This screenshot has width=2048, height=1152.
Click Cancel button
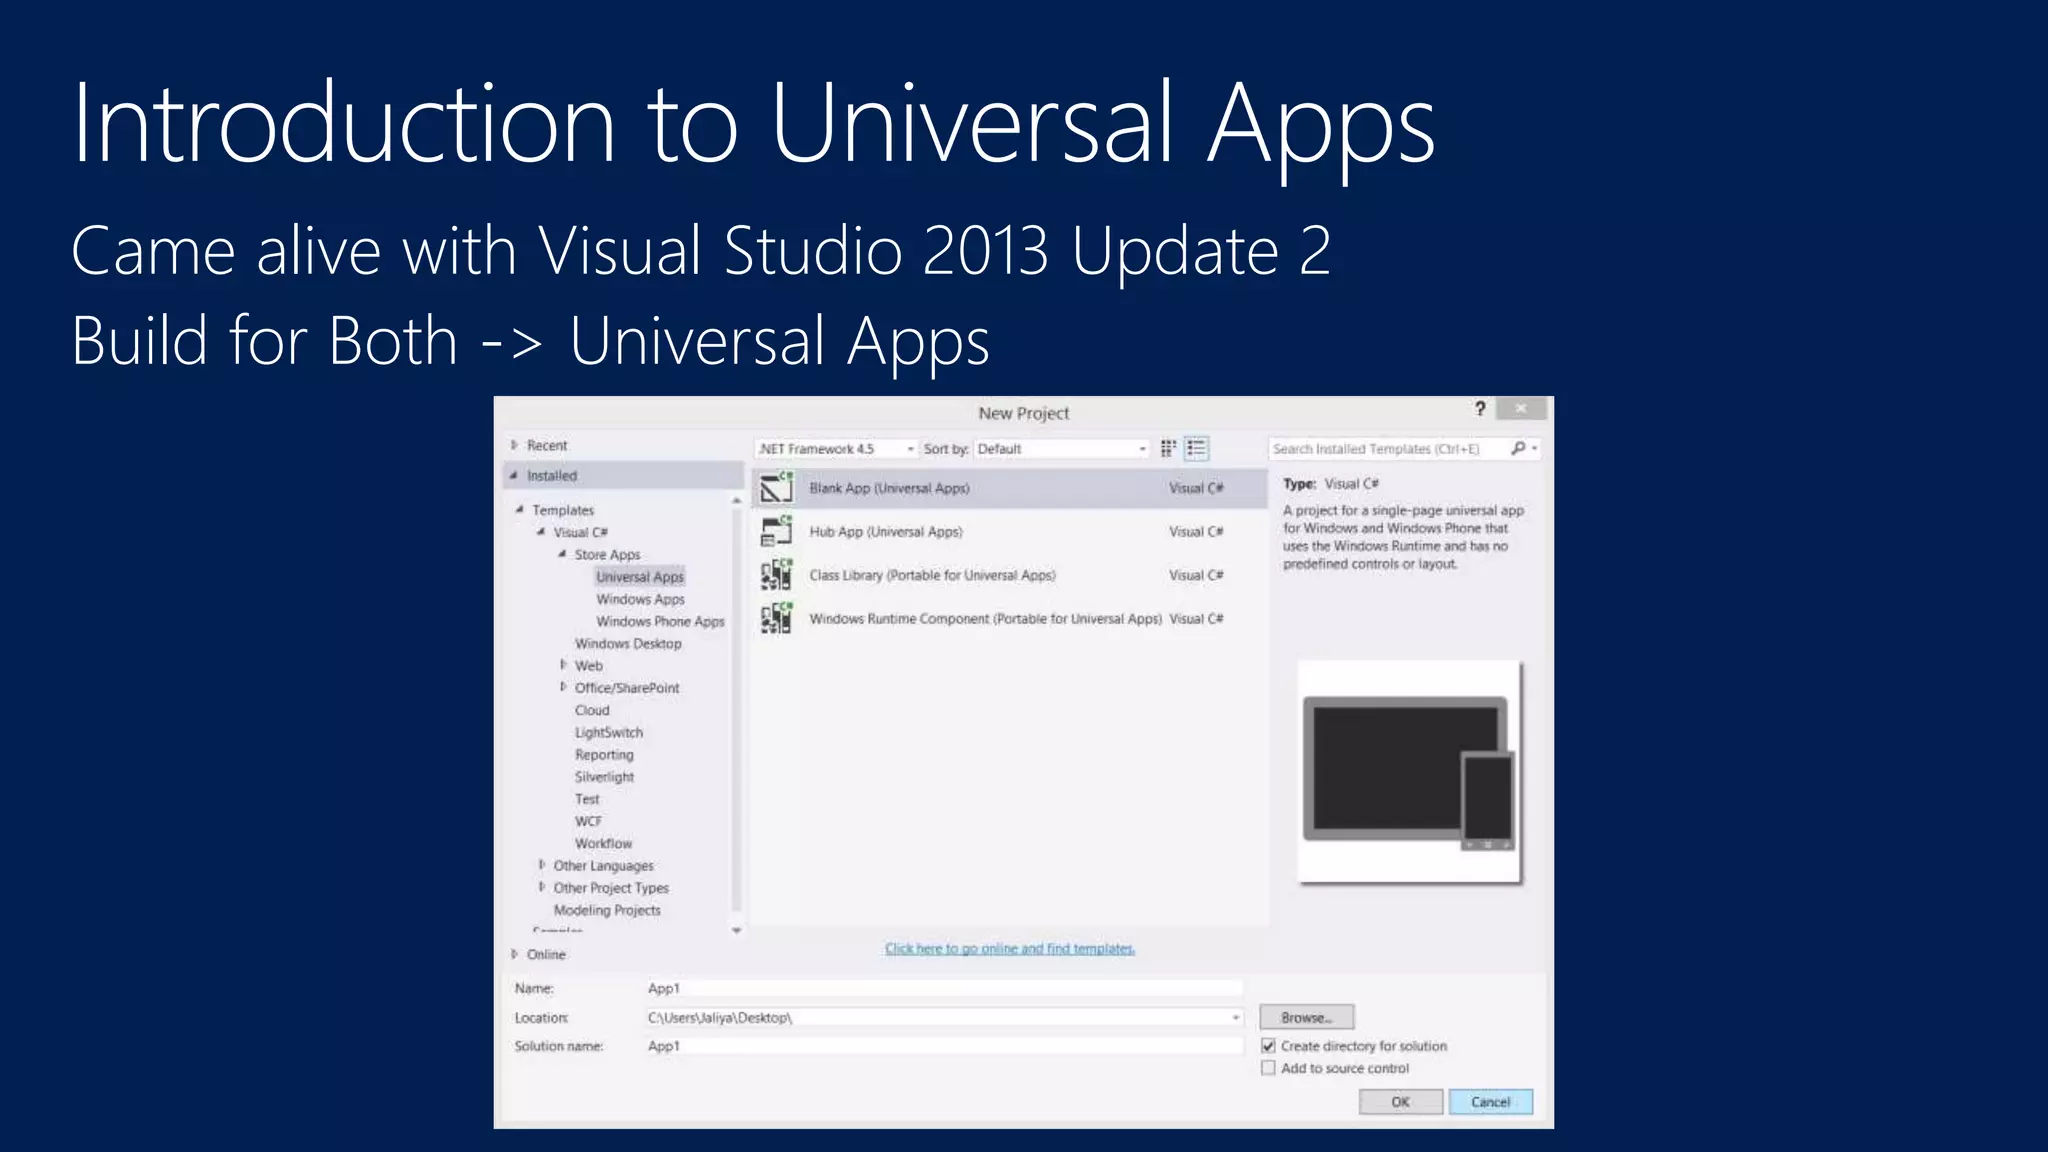[x=1490, y=1102]
